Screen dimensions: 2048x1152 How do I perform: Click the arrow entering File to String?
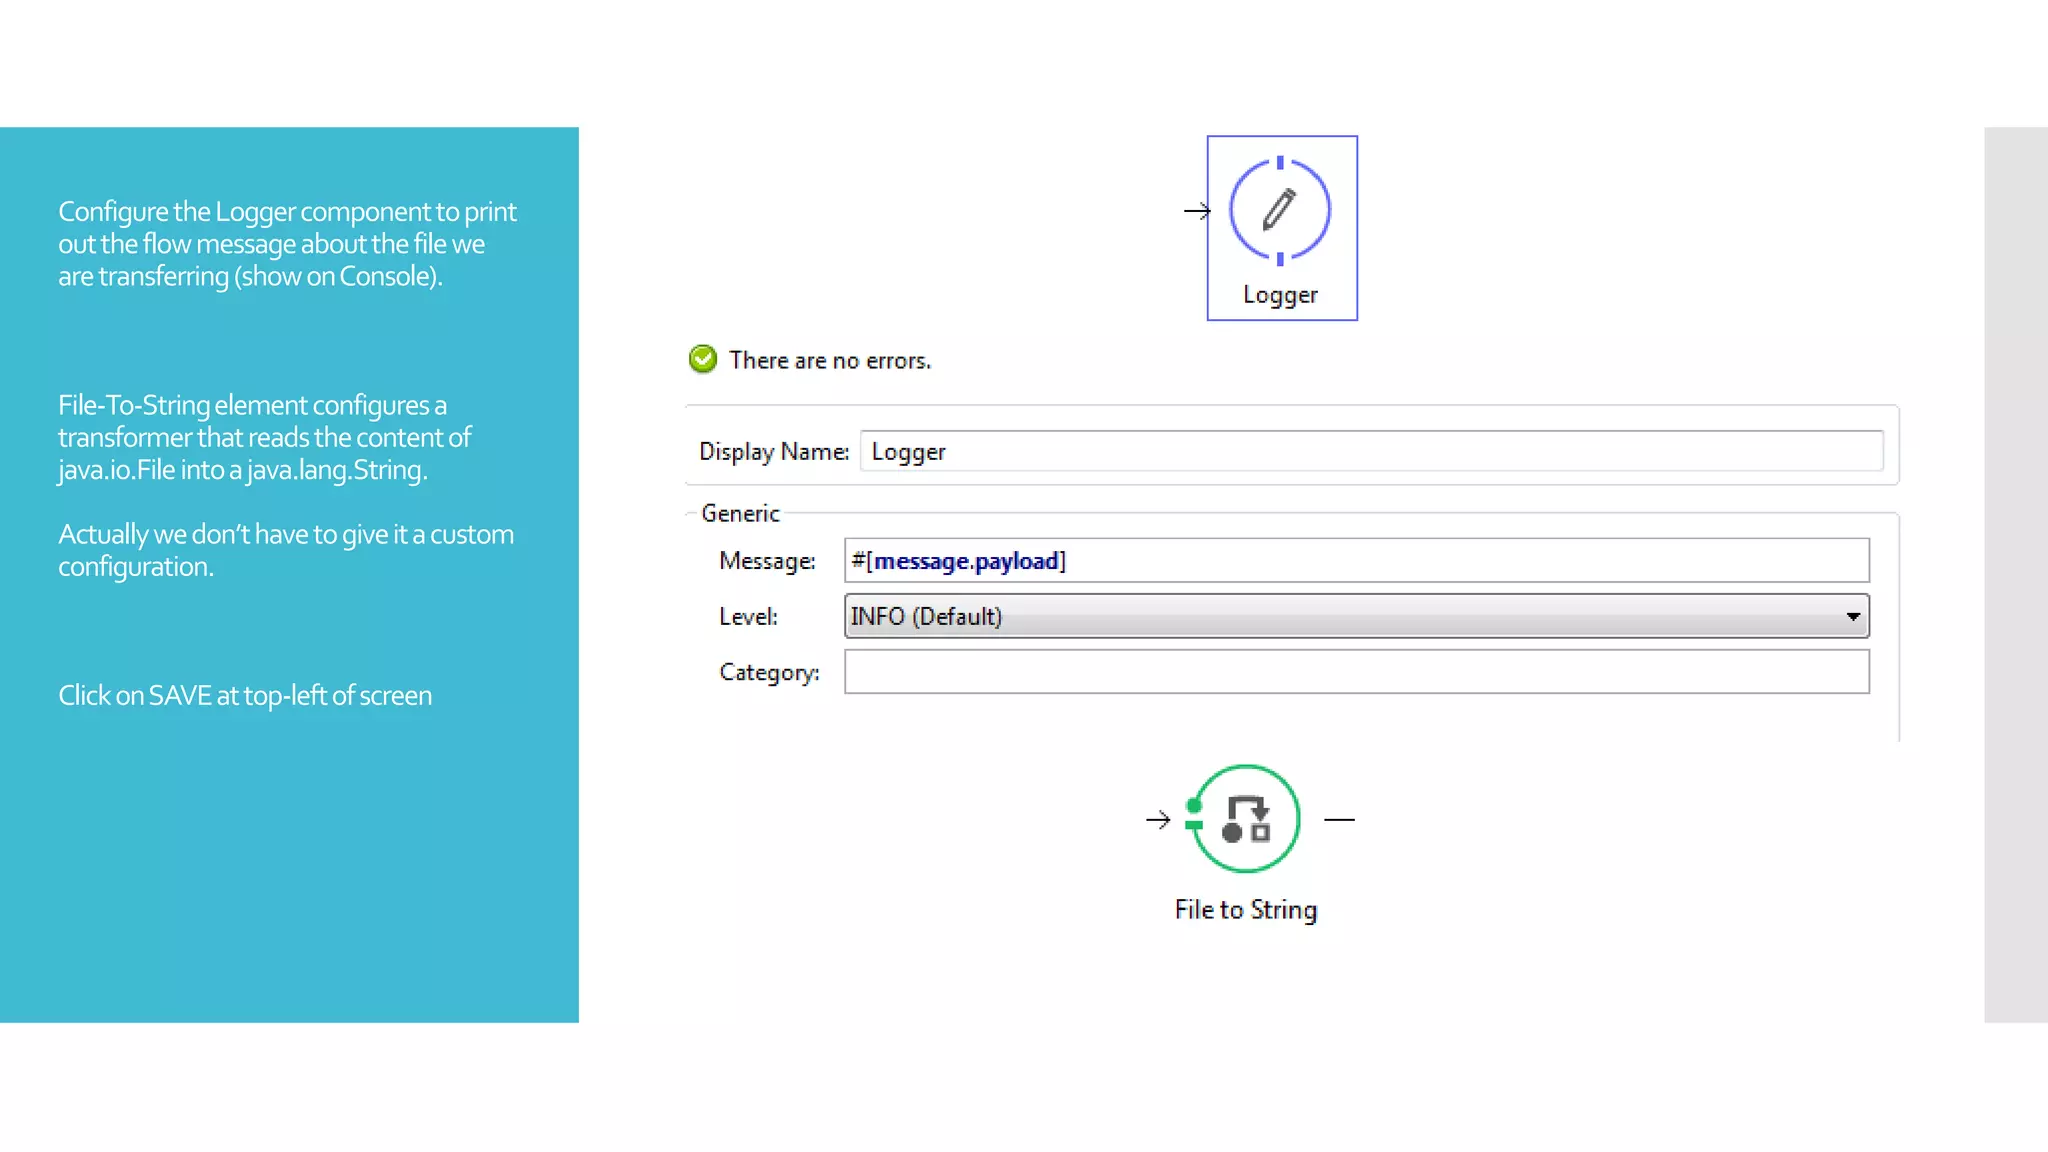point(1158,820)
